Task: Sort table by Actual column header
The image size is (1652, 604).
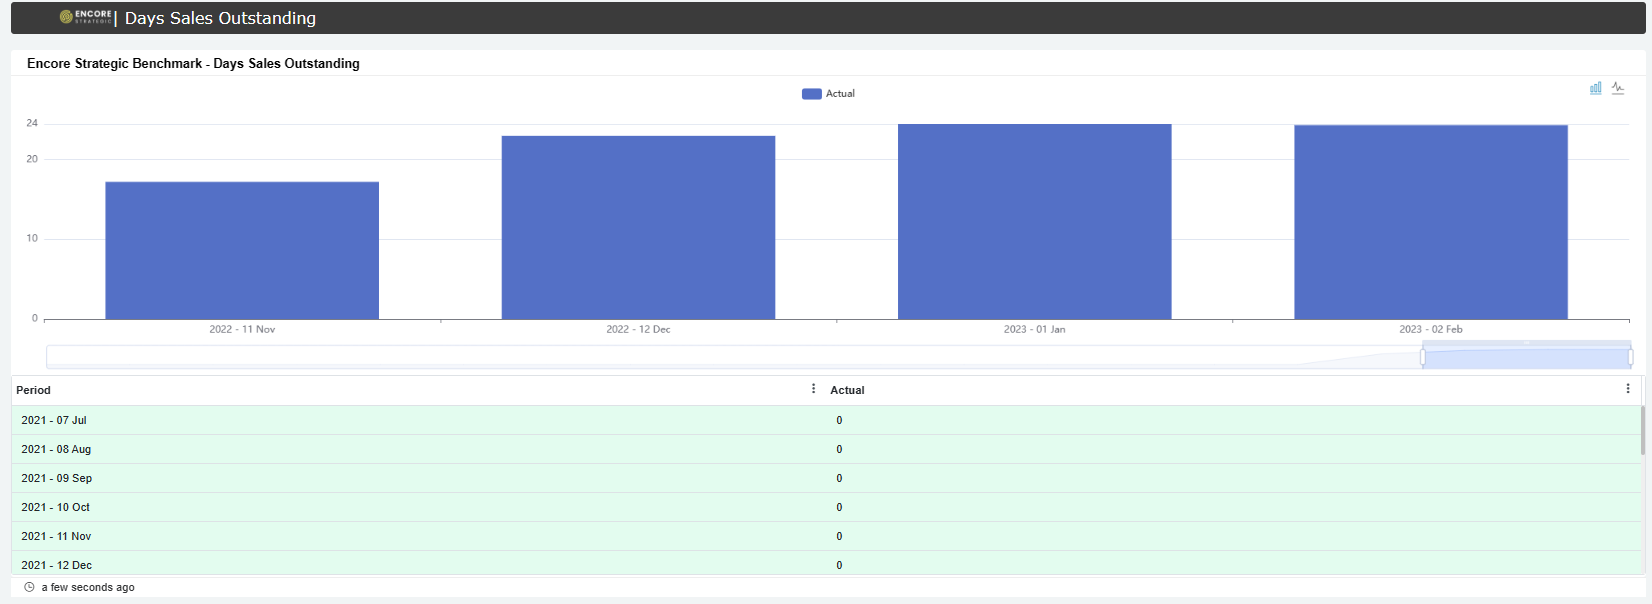Action: [x=847, y=390]
